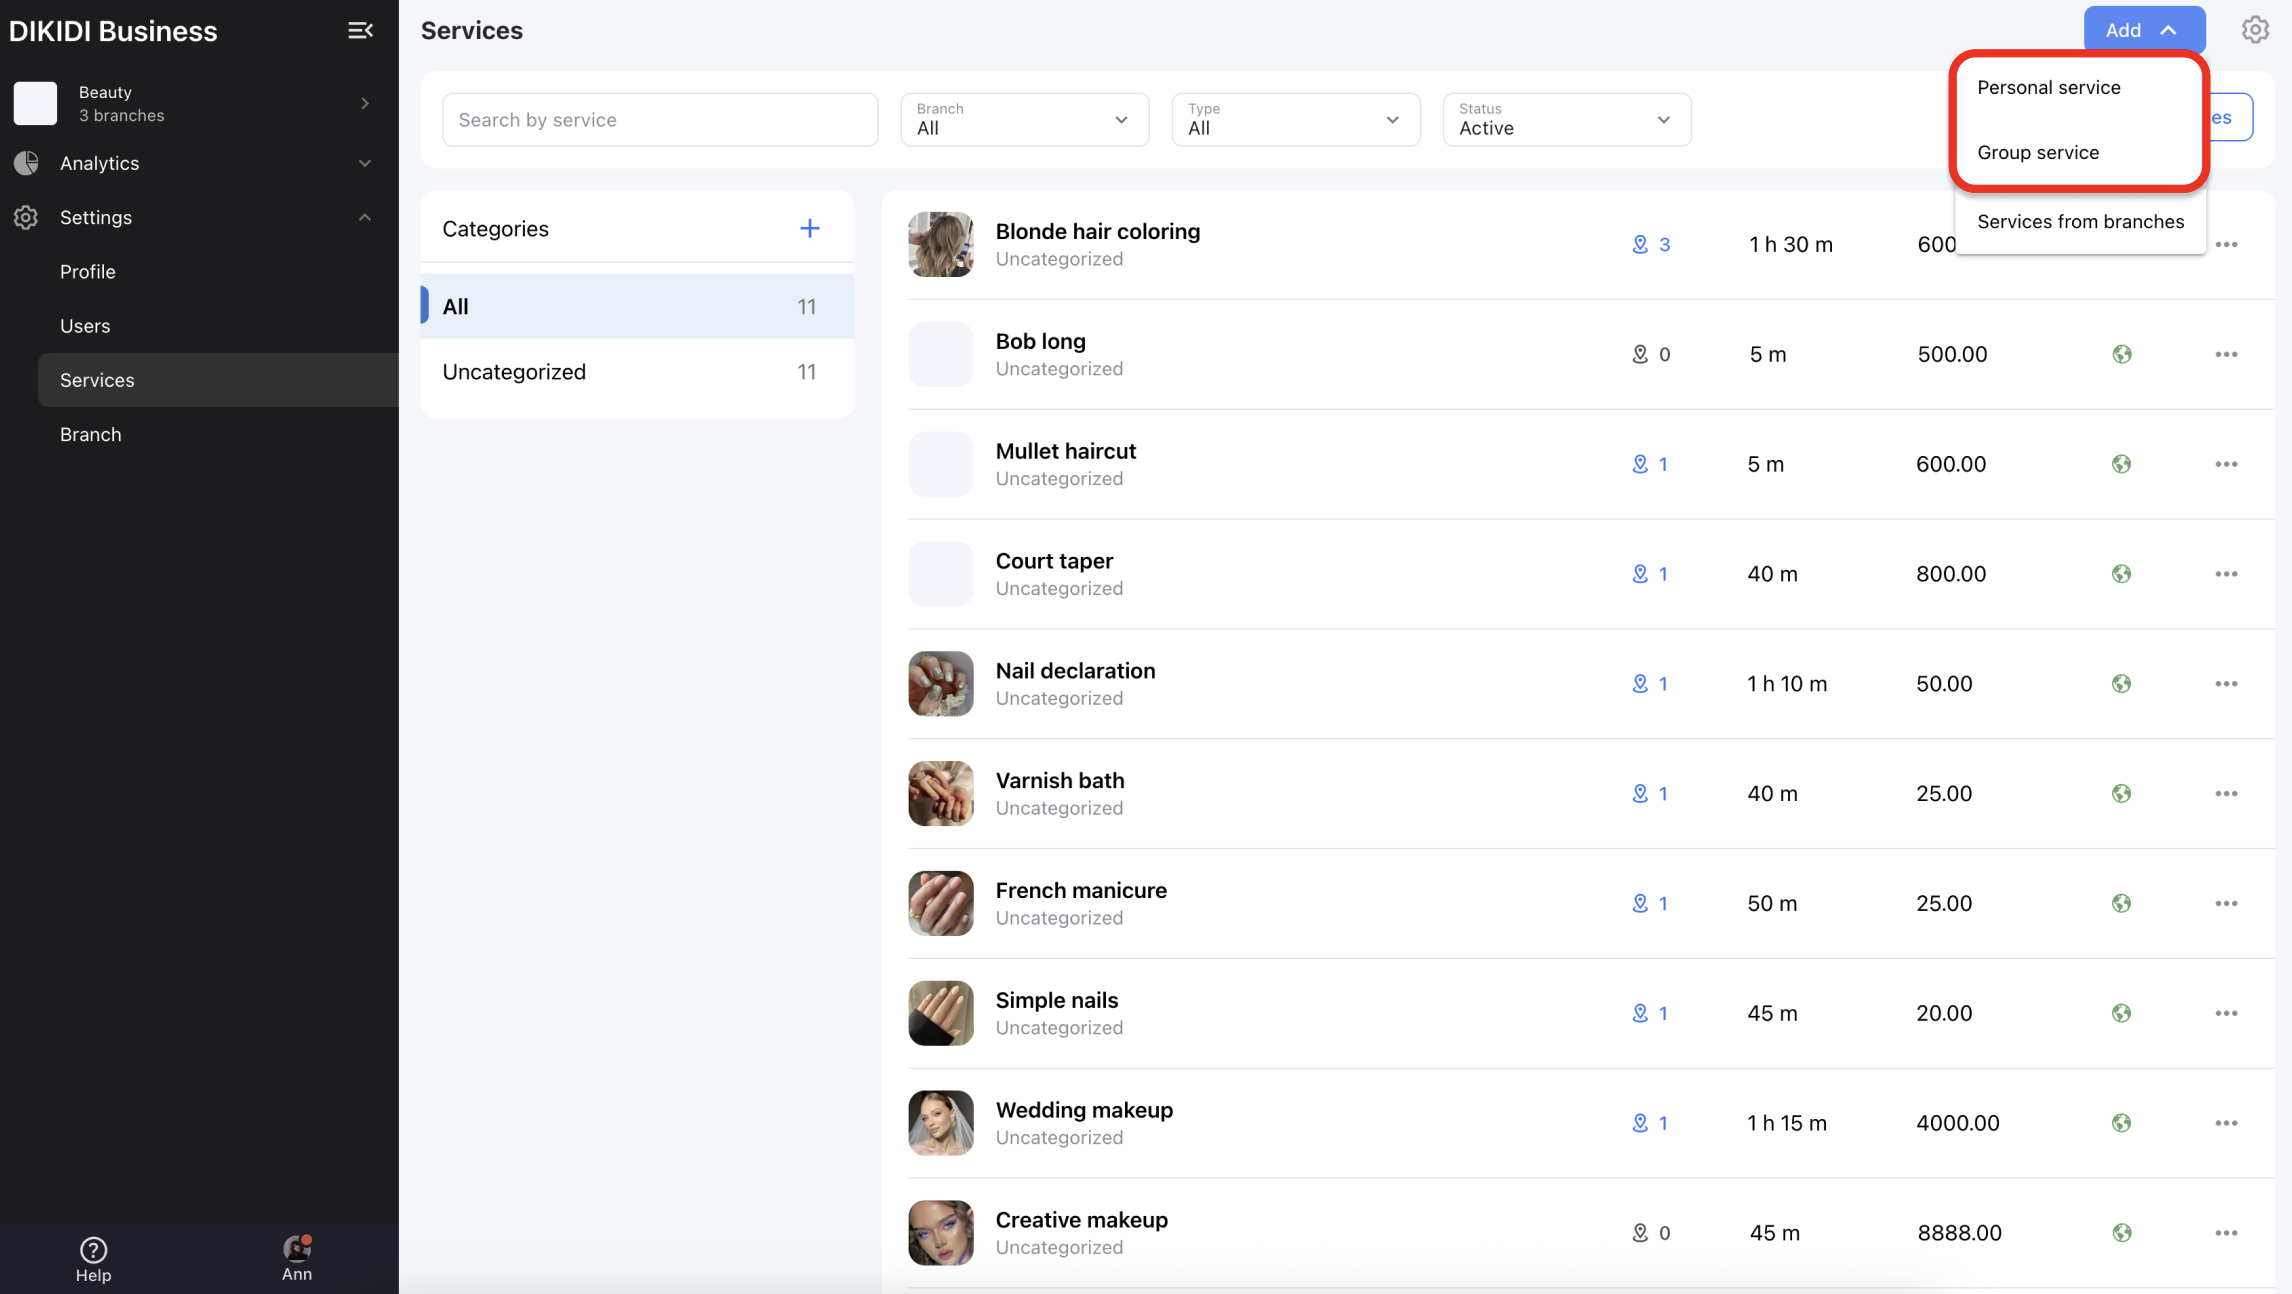Select Services from branches option
The width and height of the screenshot is (2292, 1294).
coord(2080,221)
